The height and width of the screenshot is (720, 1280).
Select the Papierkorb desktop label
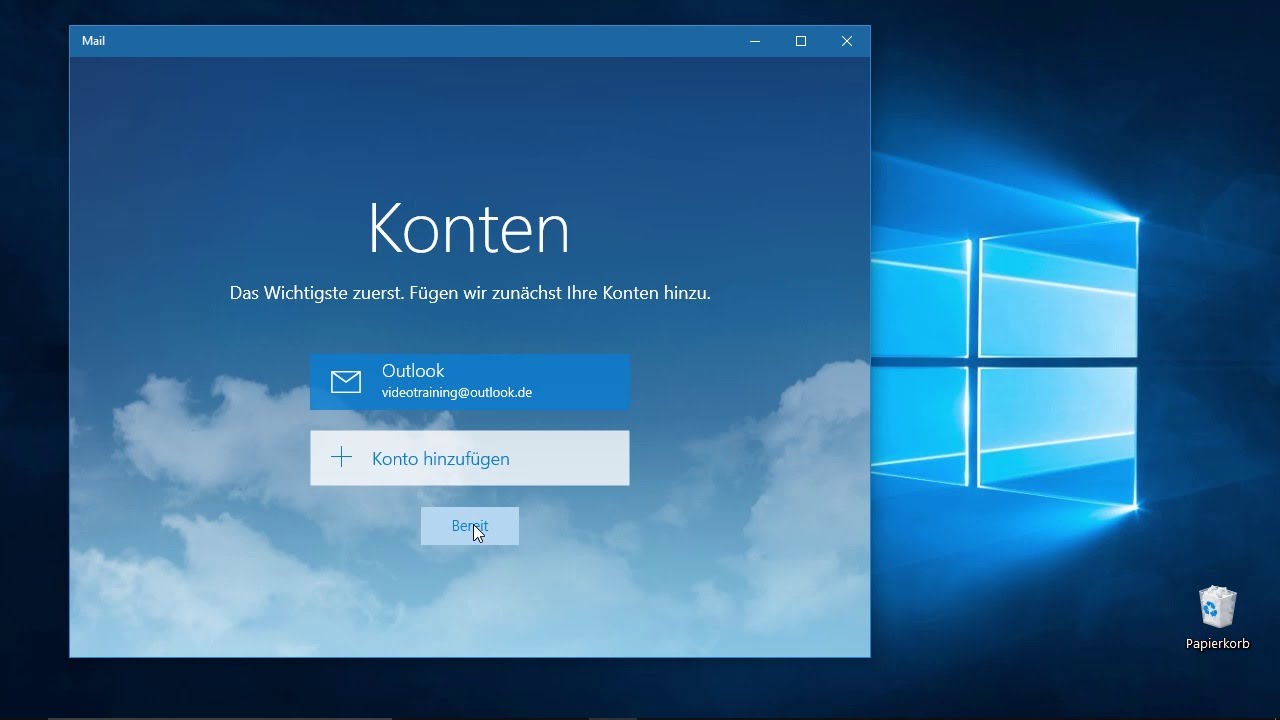pos(1217,644)
